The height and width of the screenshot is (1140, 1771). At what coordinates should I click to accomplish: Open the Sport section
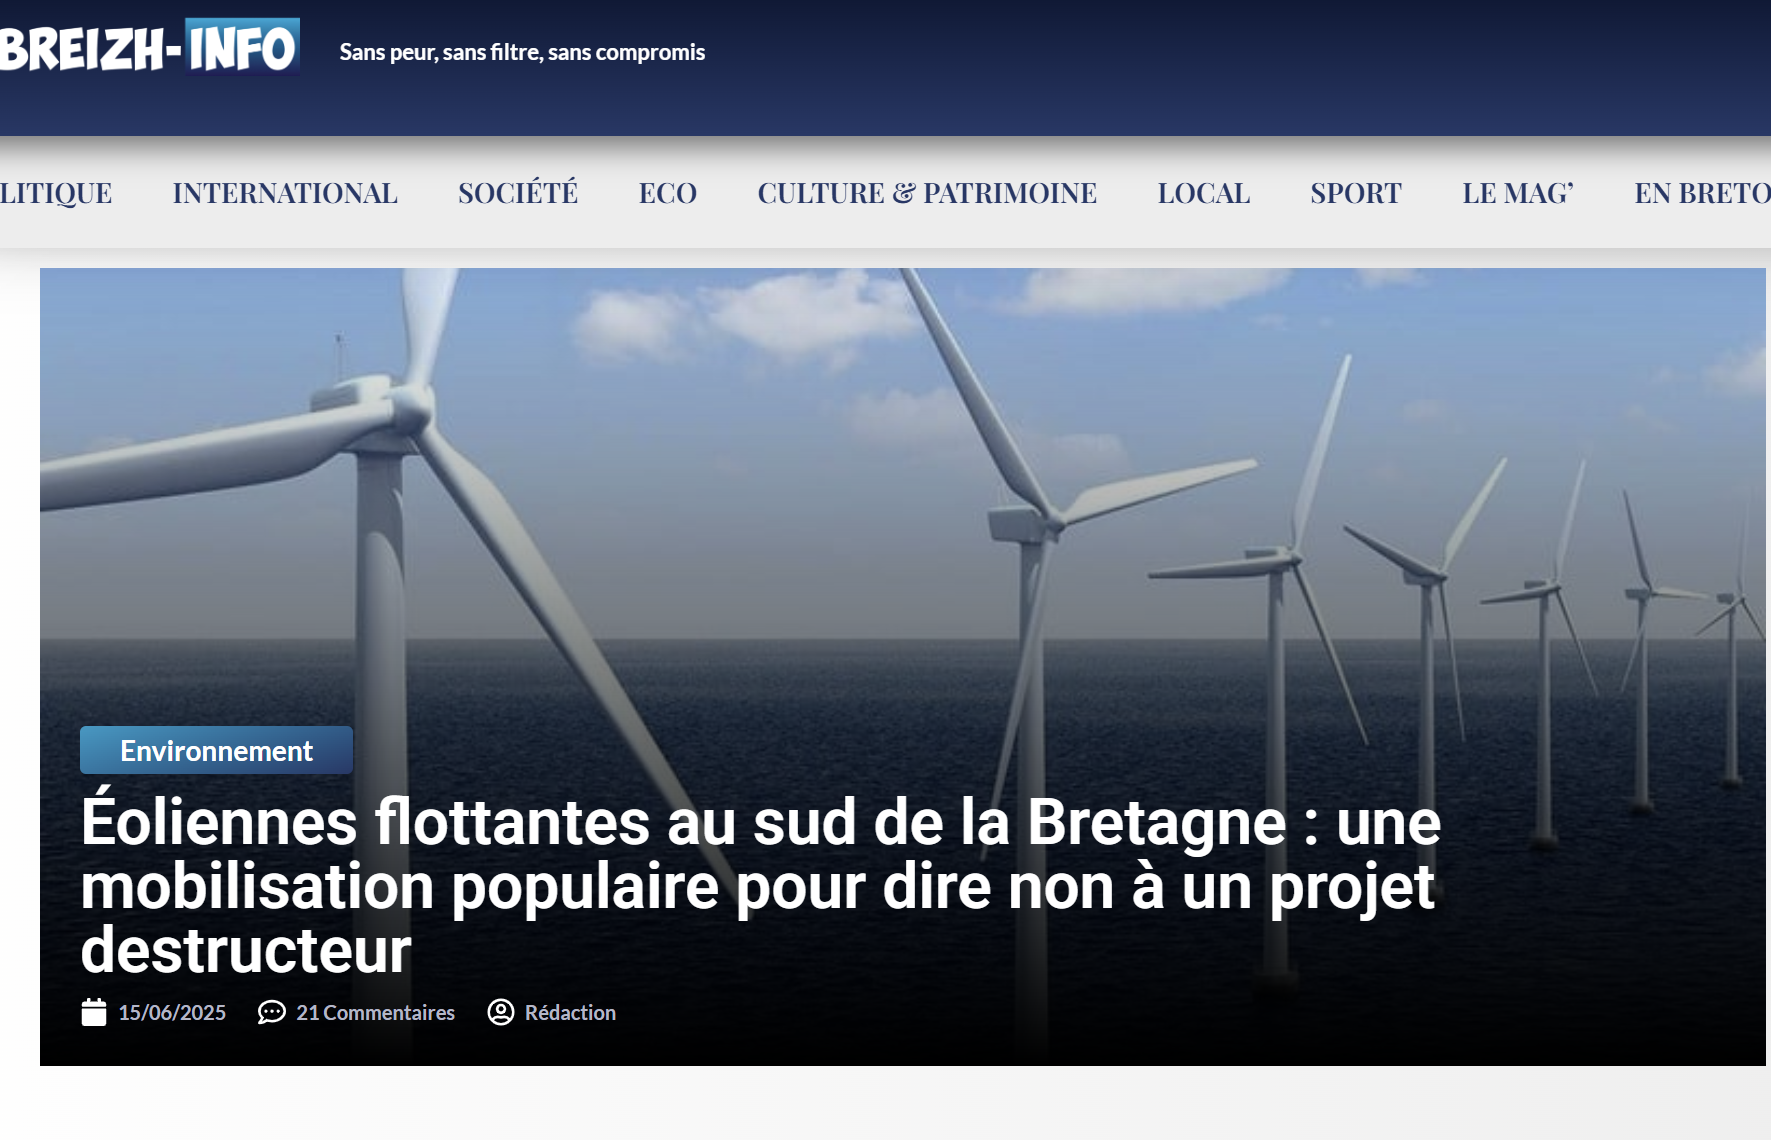coord(1356,193)
